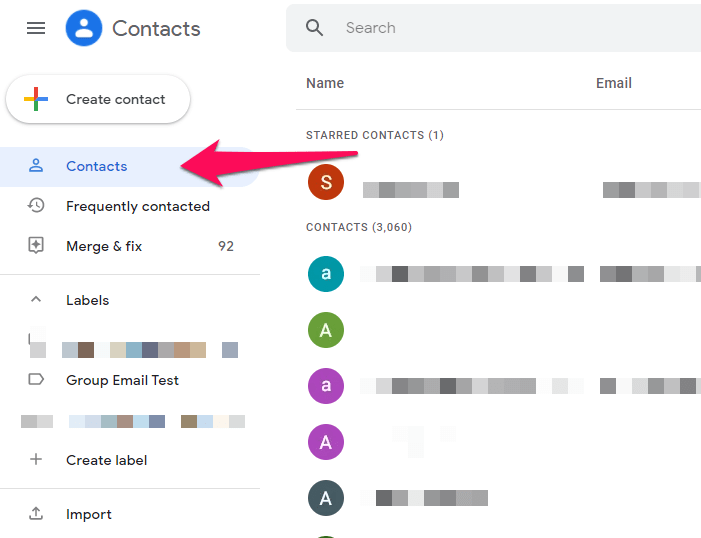The width and height of the screenshot is (701, 538).
Task: Open the Group Email Test label
Action: [130, 380]
